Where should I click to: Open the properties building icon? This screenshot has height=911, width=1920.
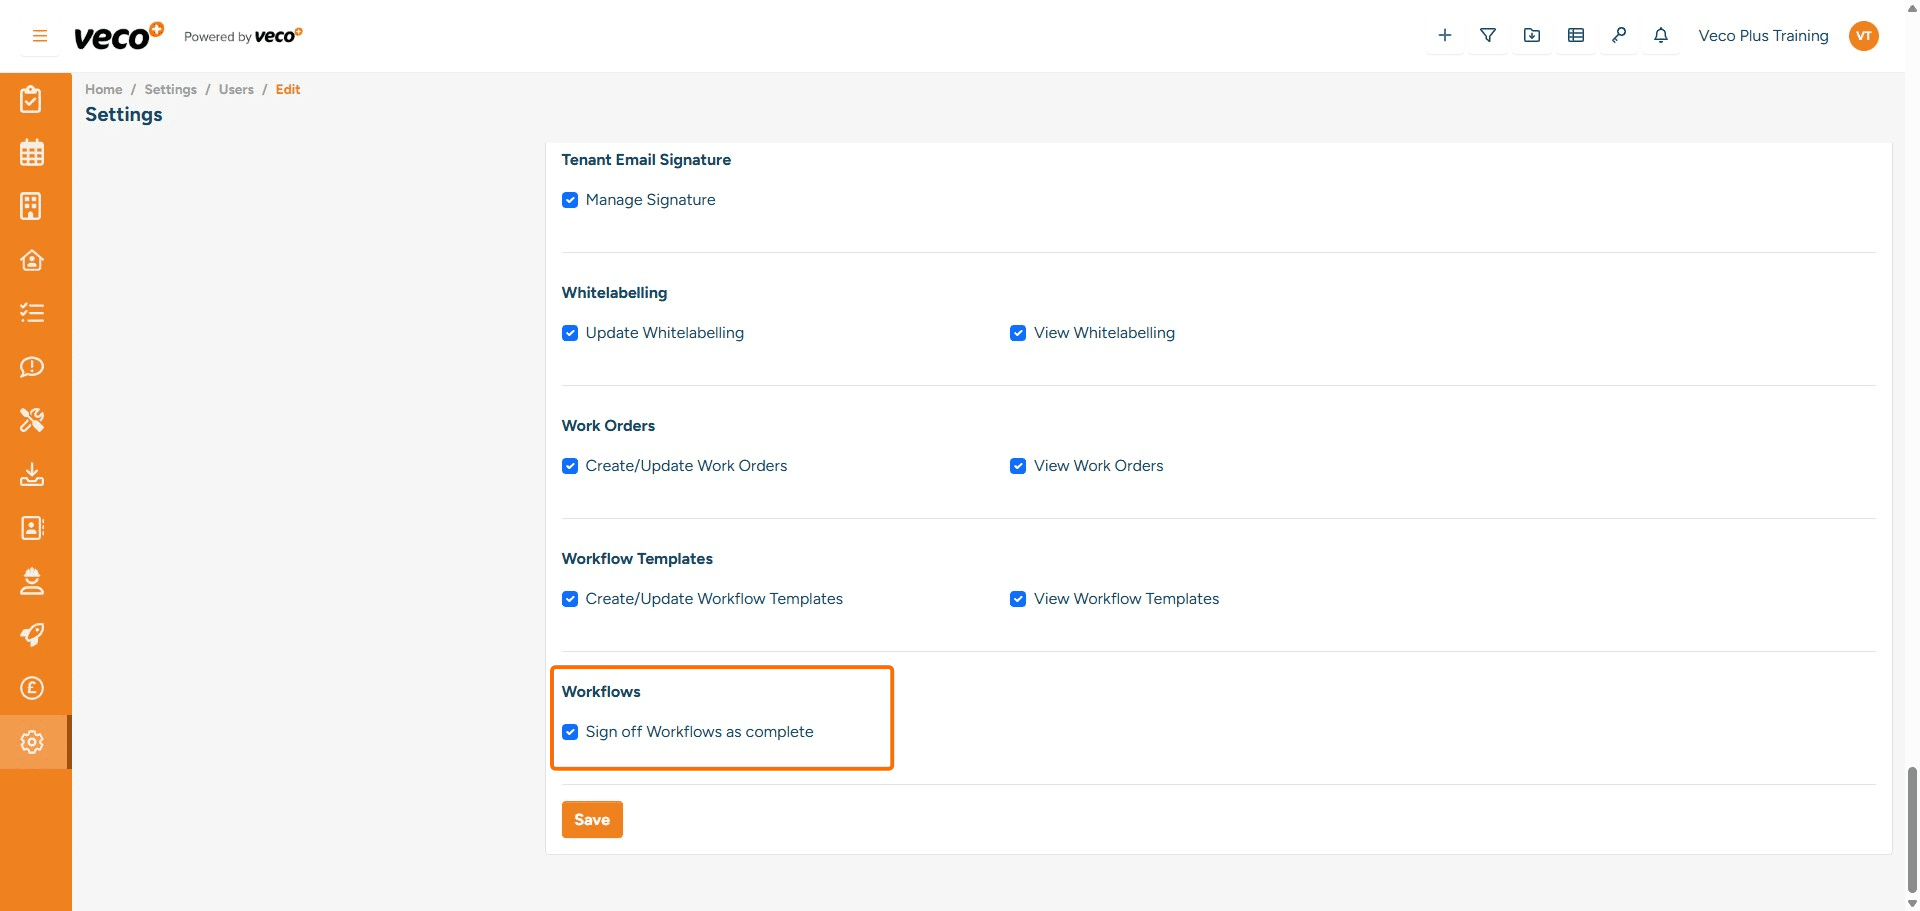coord(32,206)
